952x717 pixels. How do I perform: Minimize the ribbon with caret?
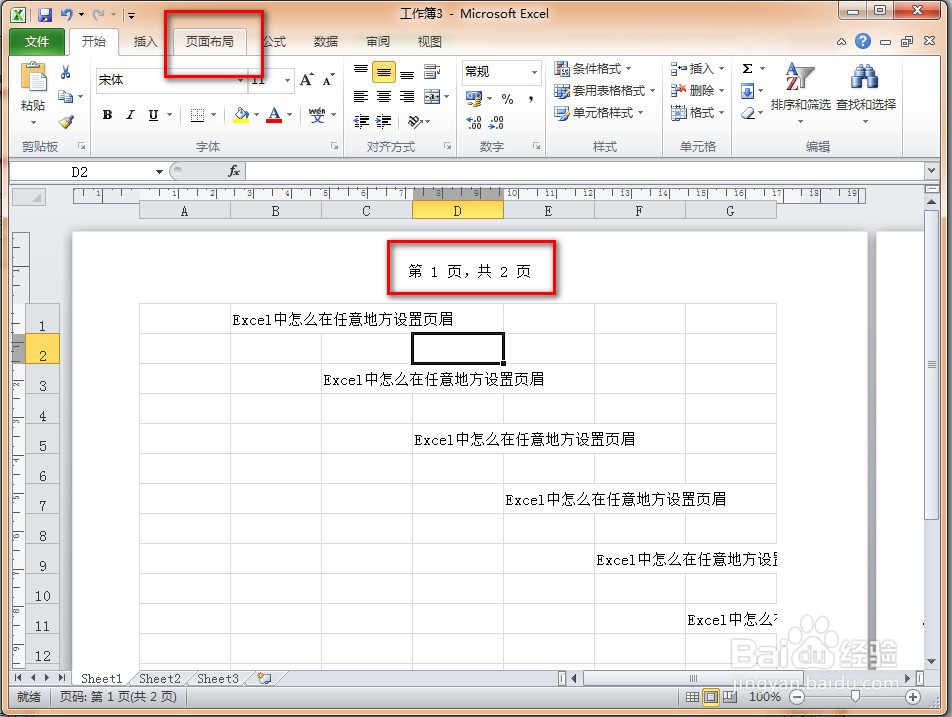point(842,42)
